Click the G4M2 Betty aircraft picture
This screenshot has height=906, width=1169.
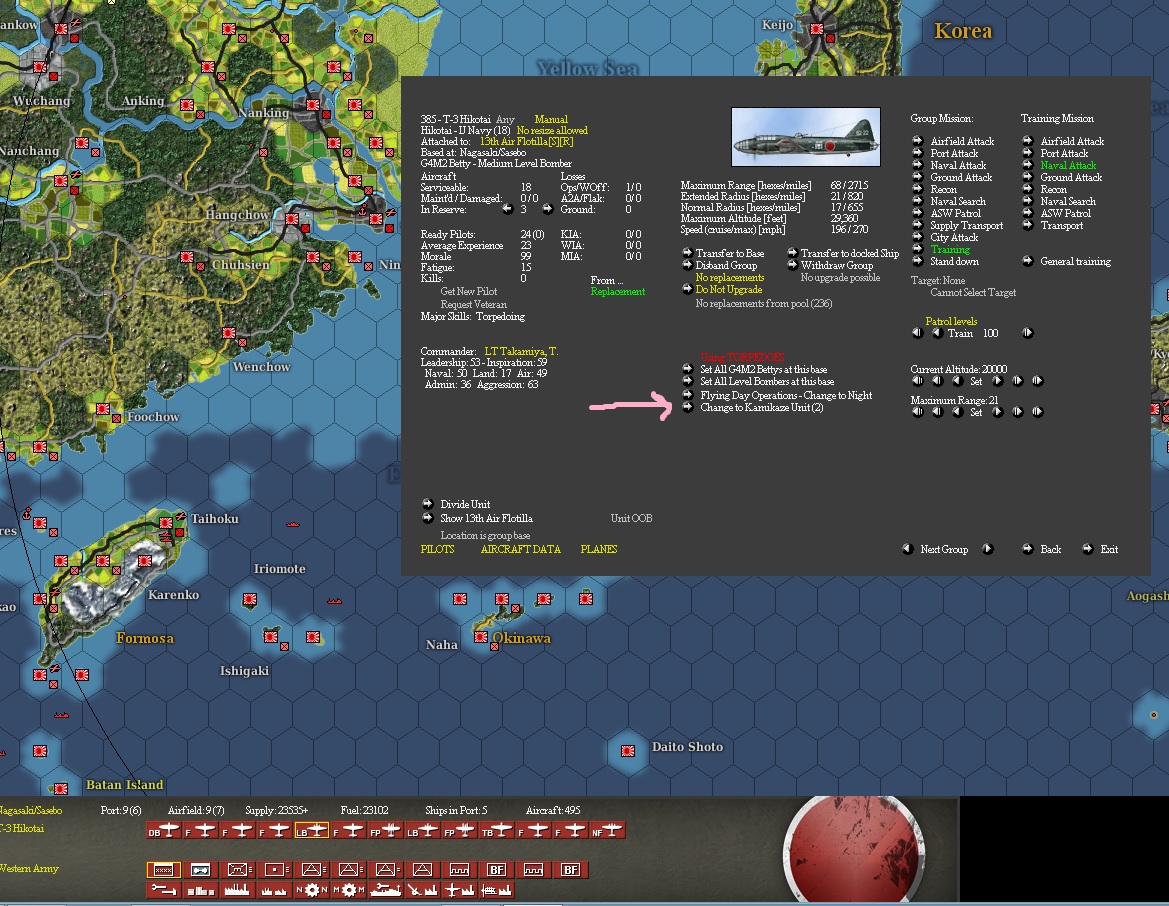[x=806, y=136]
